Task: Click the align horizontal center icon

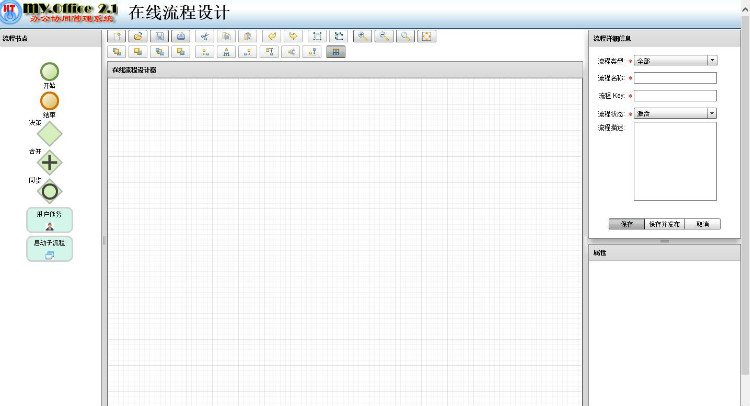Action: [226, 52]
